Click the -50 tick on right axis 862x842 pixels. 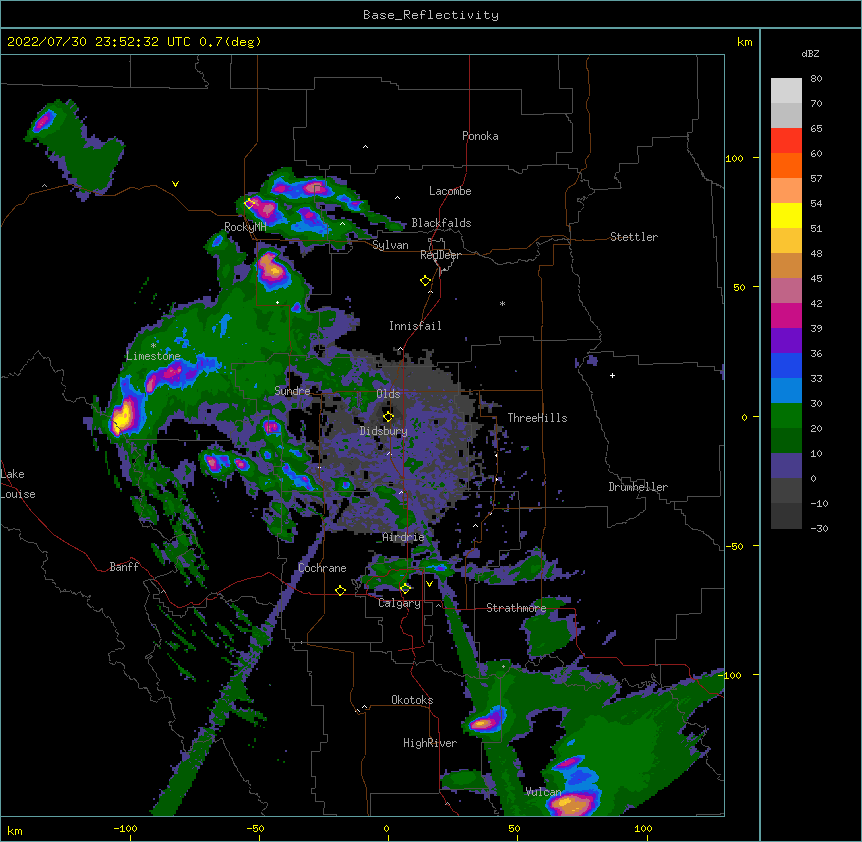(734, 546)
